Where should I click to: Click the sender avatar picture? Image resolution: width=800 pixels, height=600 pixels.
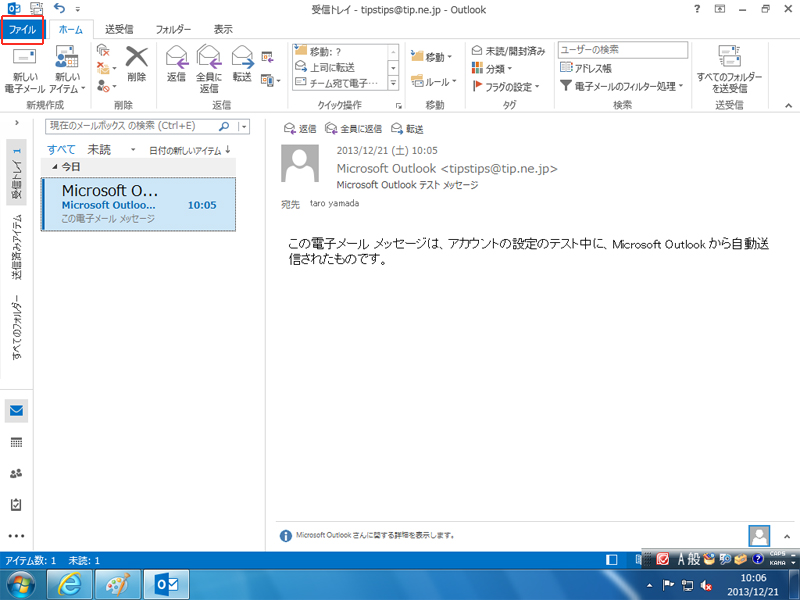[x=300, y=163]
